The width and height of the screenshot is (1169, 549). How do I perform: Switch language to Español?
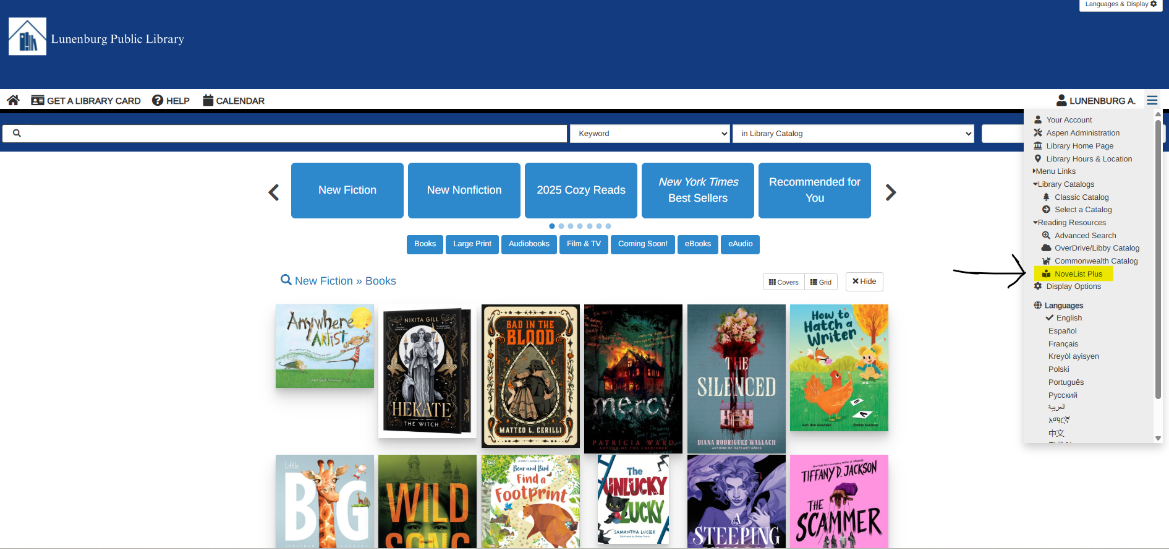click(x=1062, y=331)
